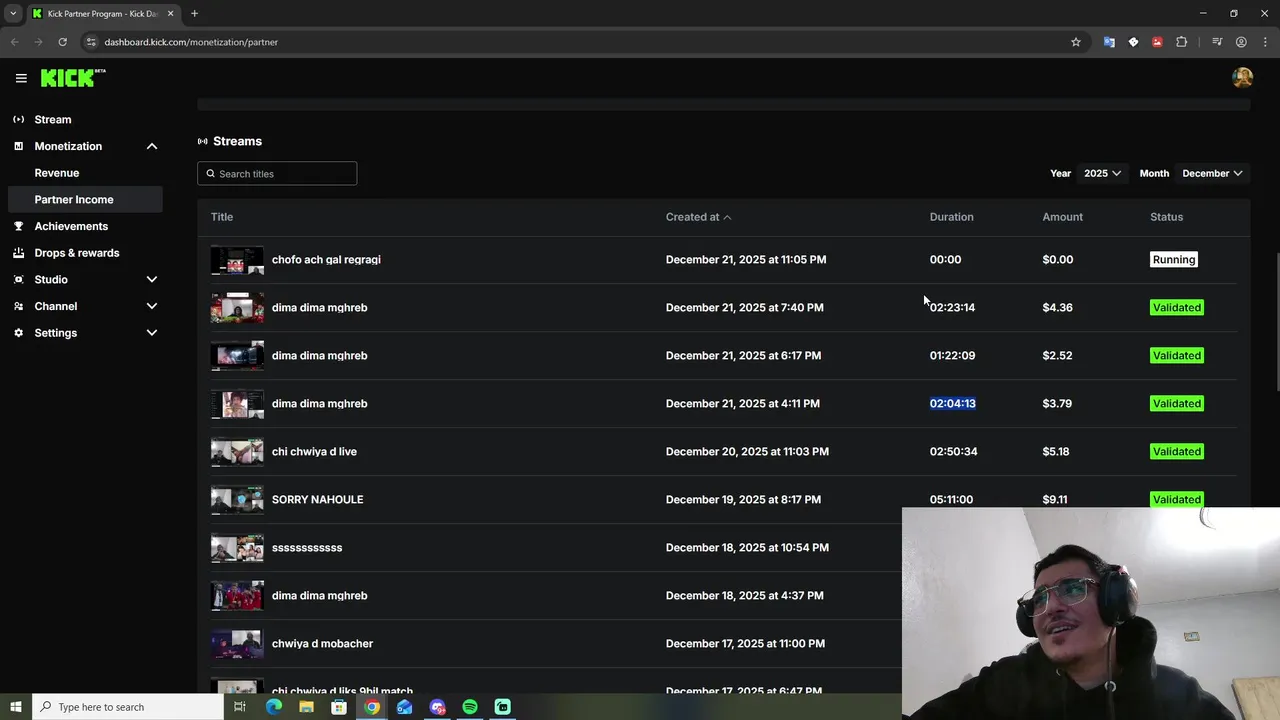
Task: Click the Running status badge
Action: point(1174,260)
